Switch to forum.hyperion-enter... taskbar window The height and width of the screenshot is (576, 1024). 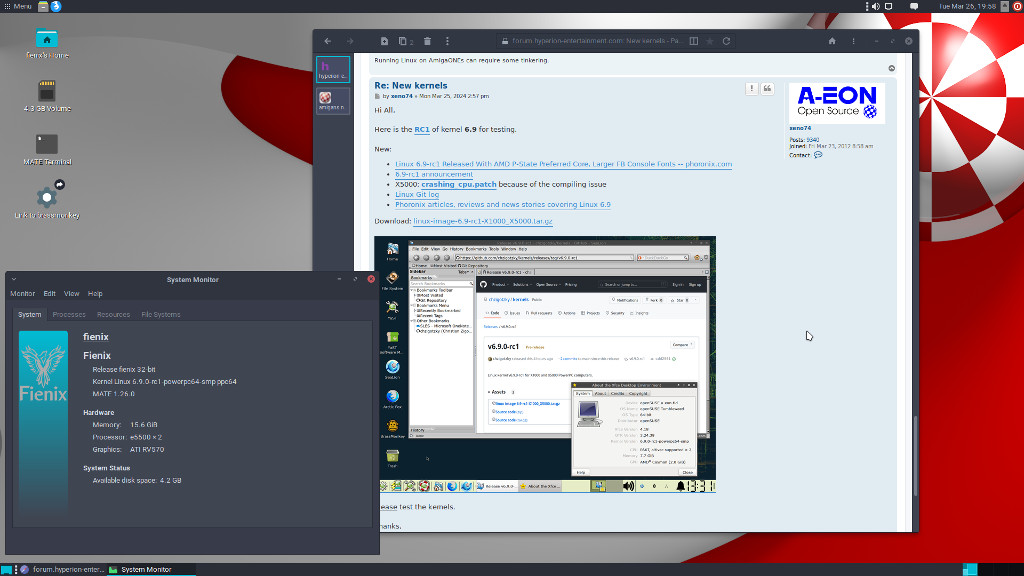63,569
